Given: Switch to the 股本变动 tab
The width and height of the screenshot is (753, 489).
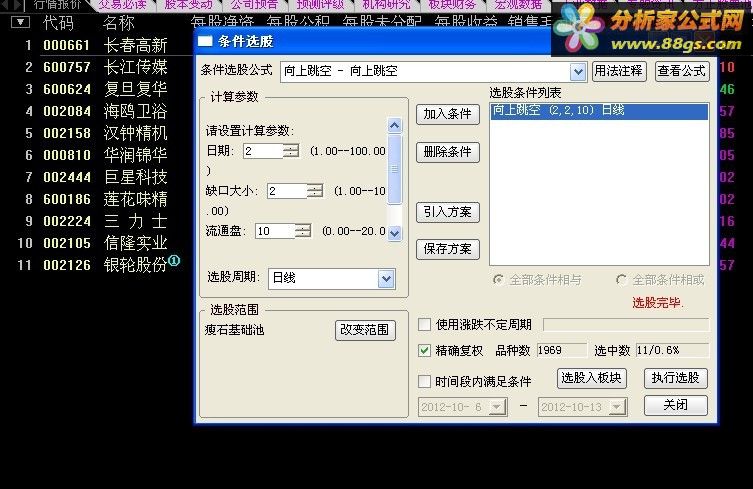Looking at the screenshot, I should pos(188,5).
